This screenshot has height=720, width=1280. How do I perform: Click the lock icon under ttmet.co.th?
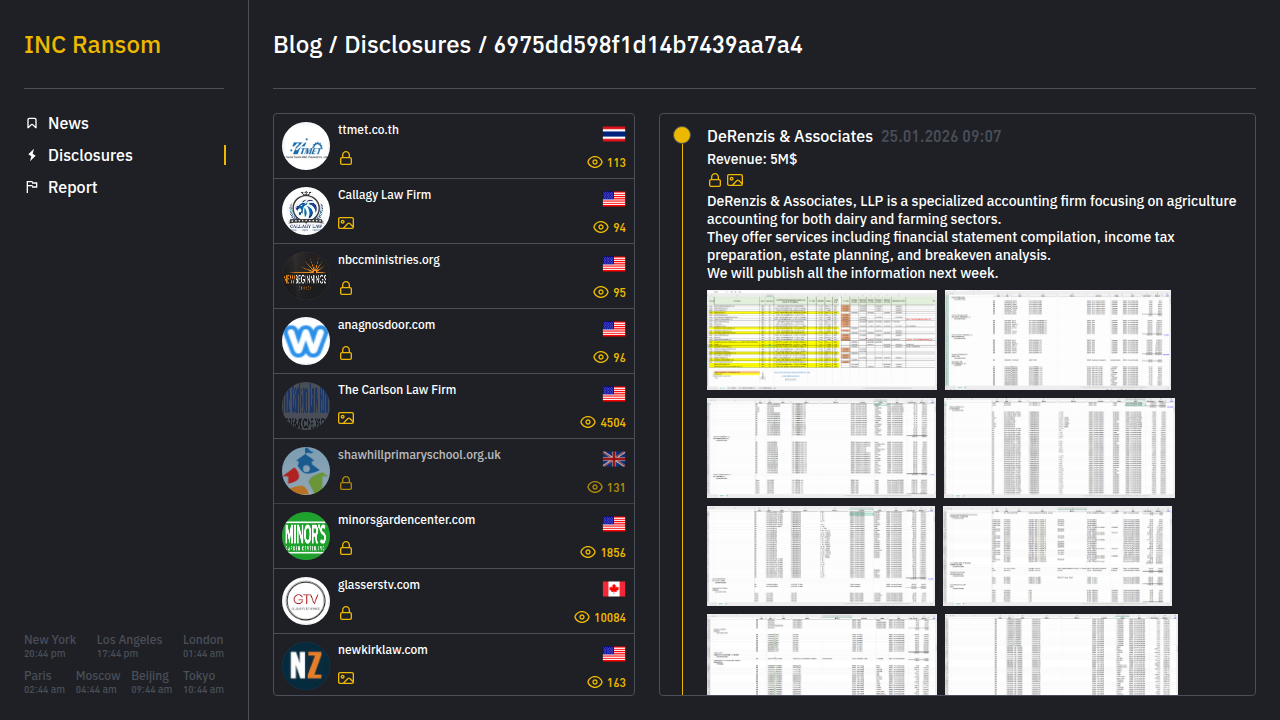point(346,158)
